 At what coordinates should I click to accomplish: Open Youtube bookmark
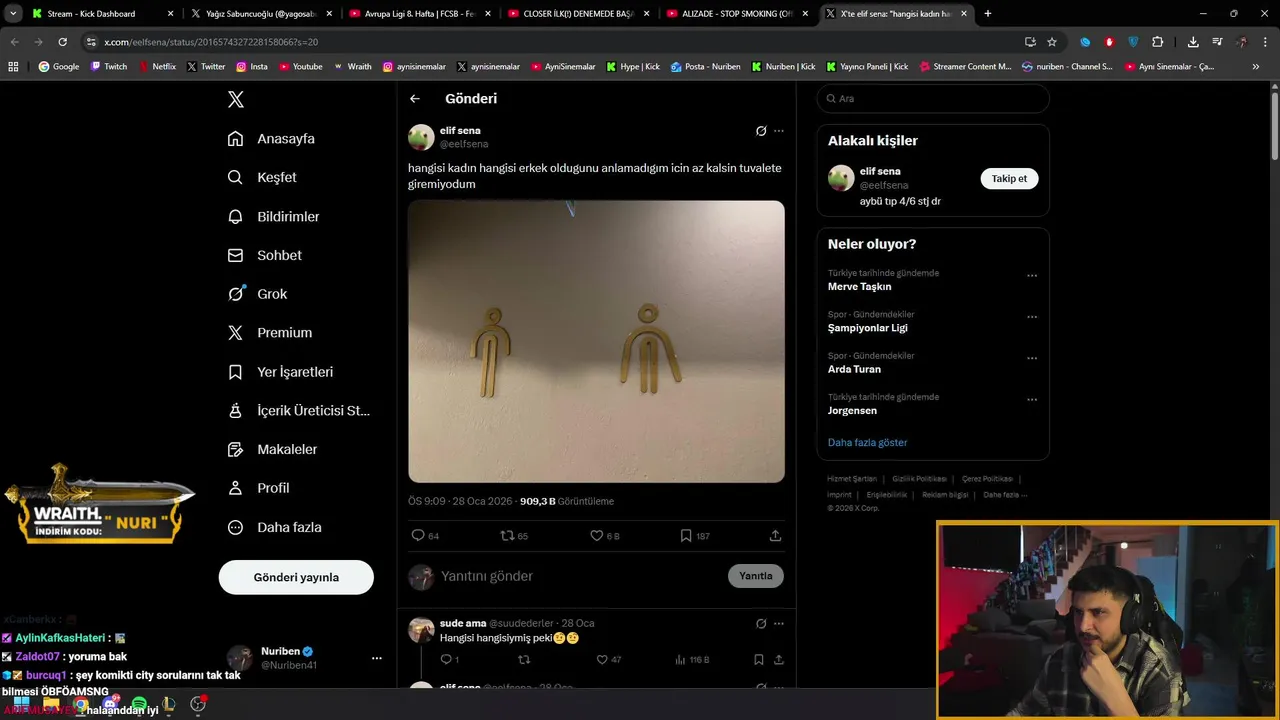(301, 67)
